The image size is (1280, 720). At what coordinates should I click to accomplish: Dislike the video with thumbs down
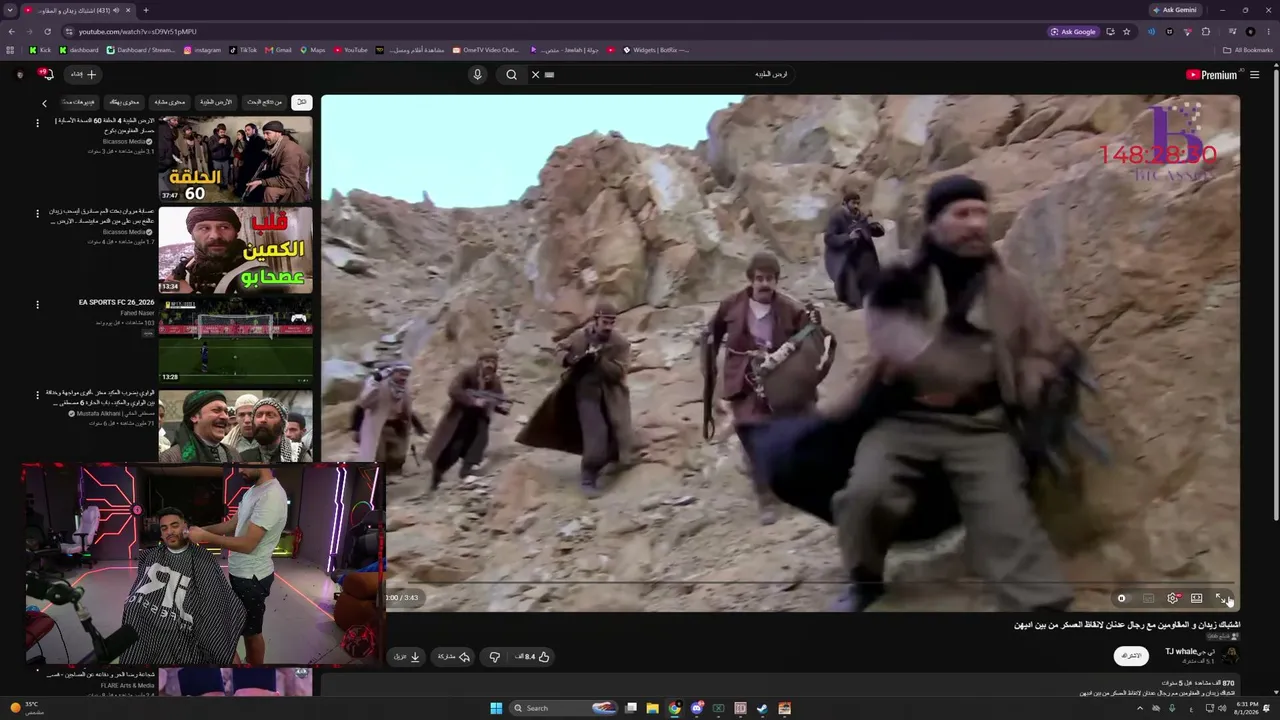[x=494, y=657]
